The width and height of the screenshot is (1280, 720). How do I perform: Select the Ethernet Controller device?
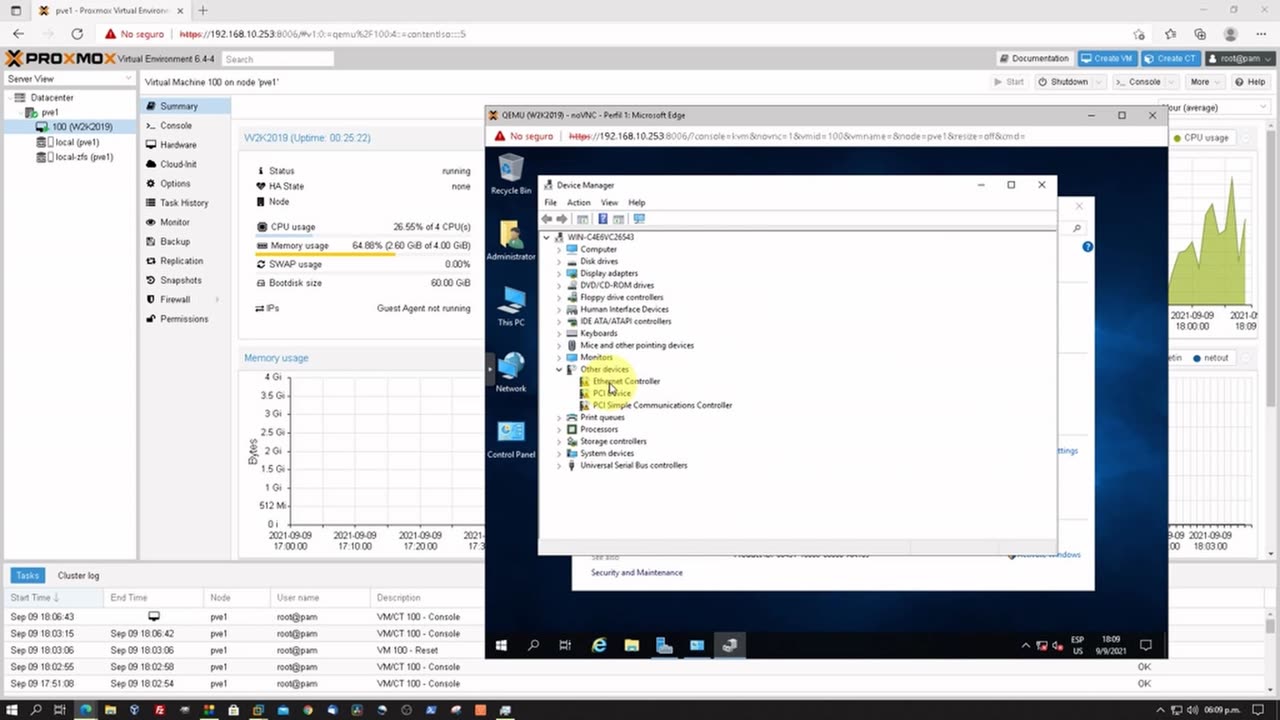626,381
